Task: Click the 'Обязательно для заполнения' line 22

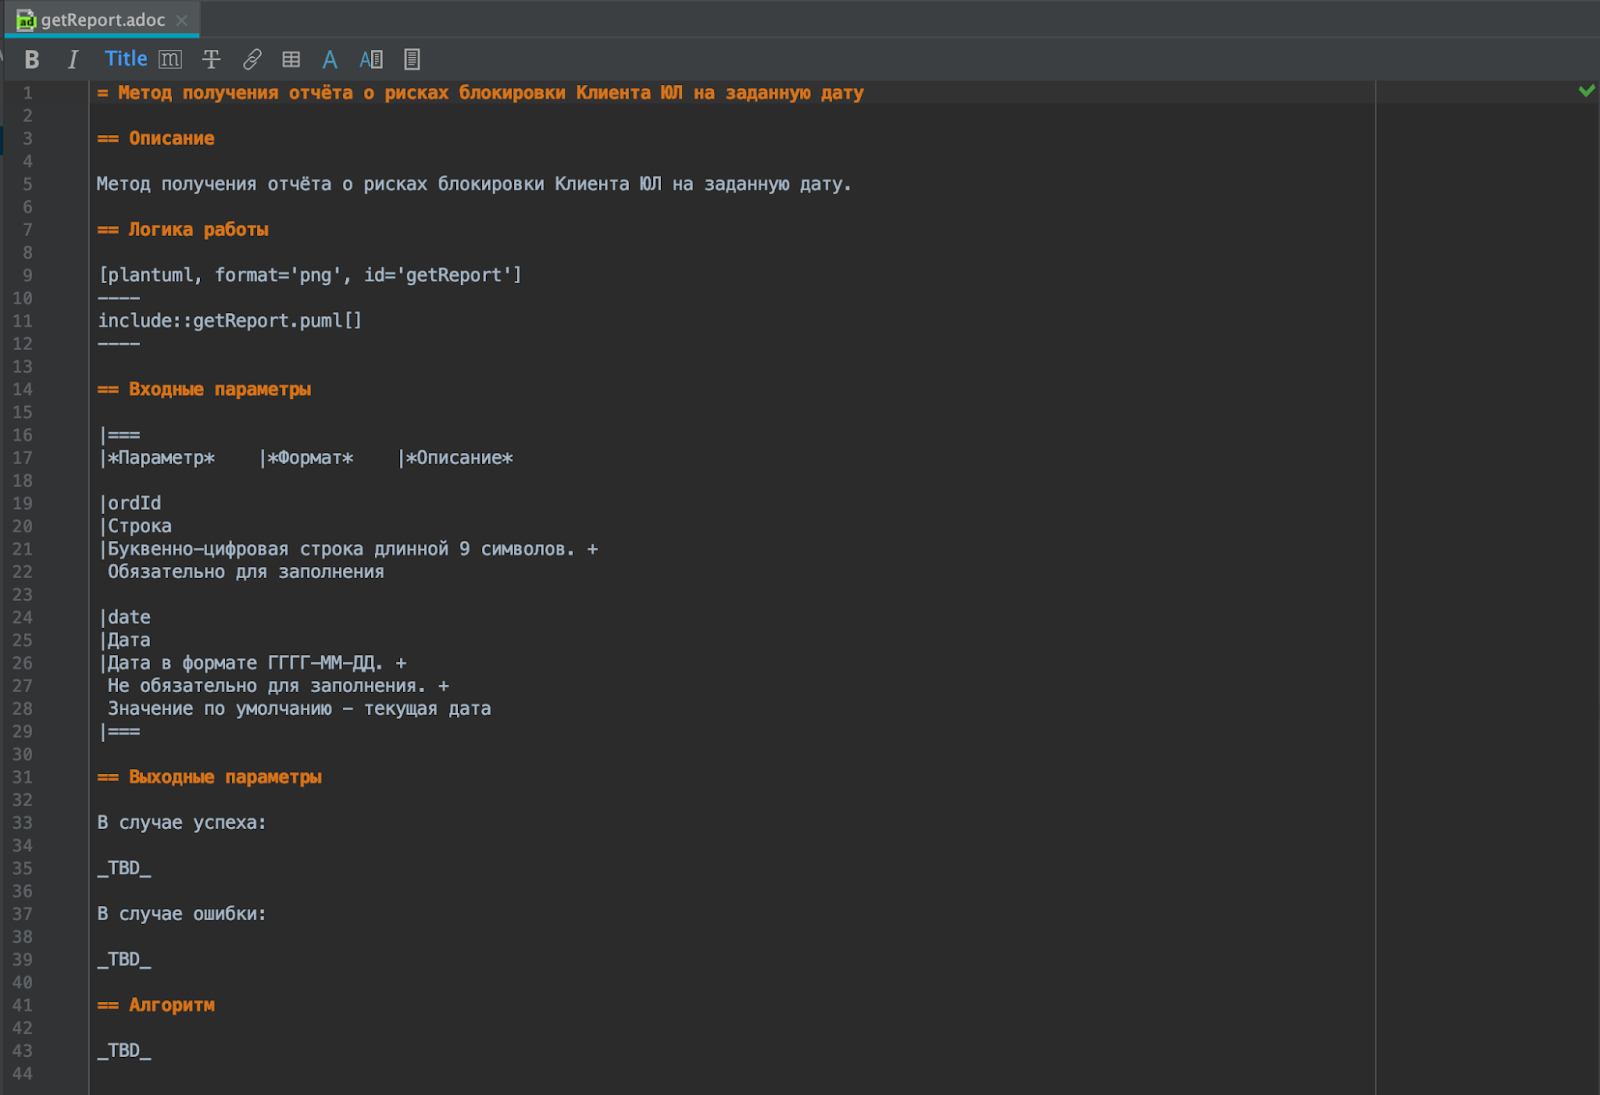Action: tap(246, 572)
